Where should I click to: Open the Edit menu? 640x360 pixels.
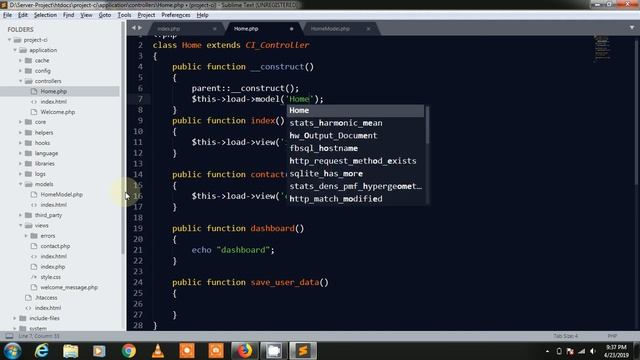(x=23, y=15)
